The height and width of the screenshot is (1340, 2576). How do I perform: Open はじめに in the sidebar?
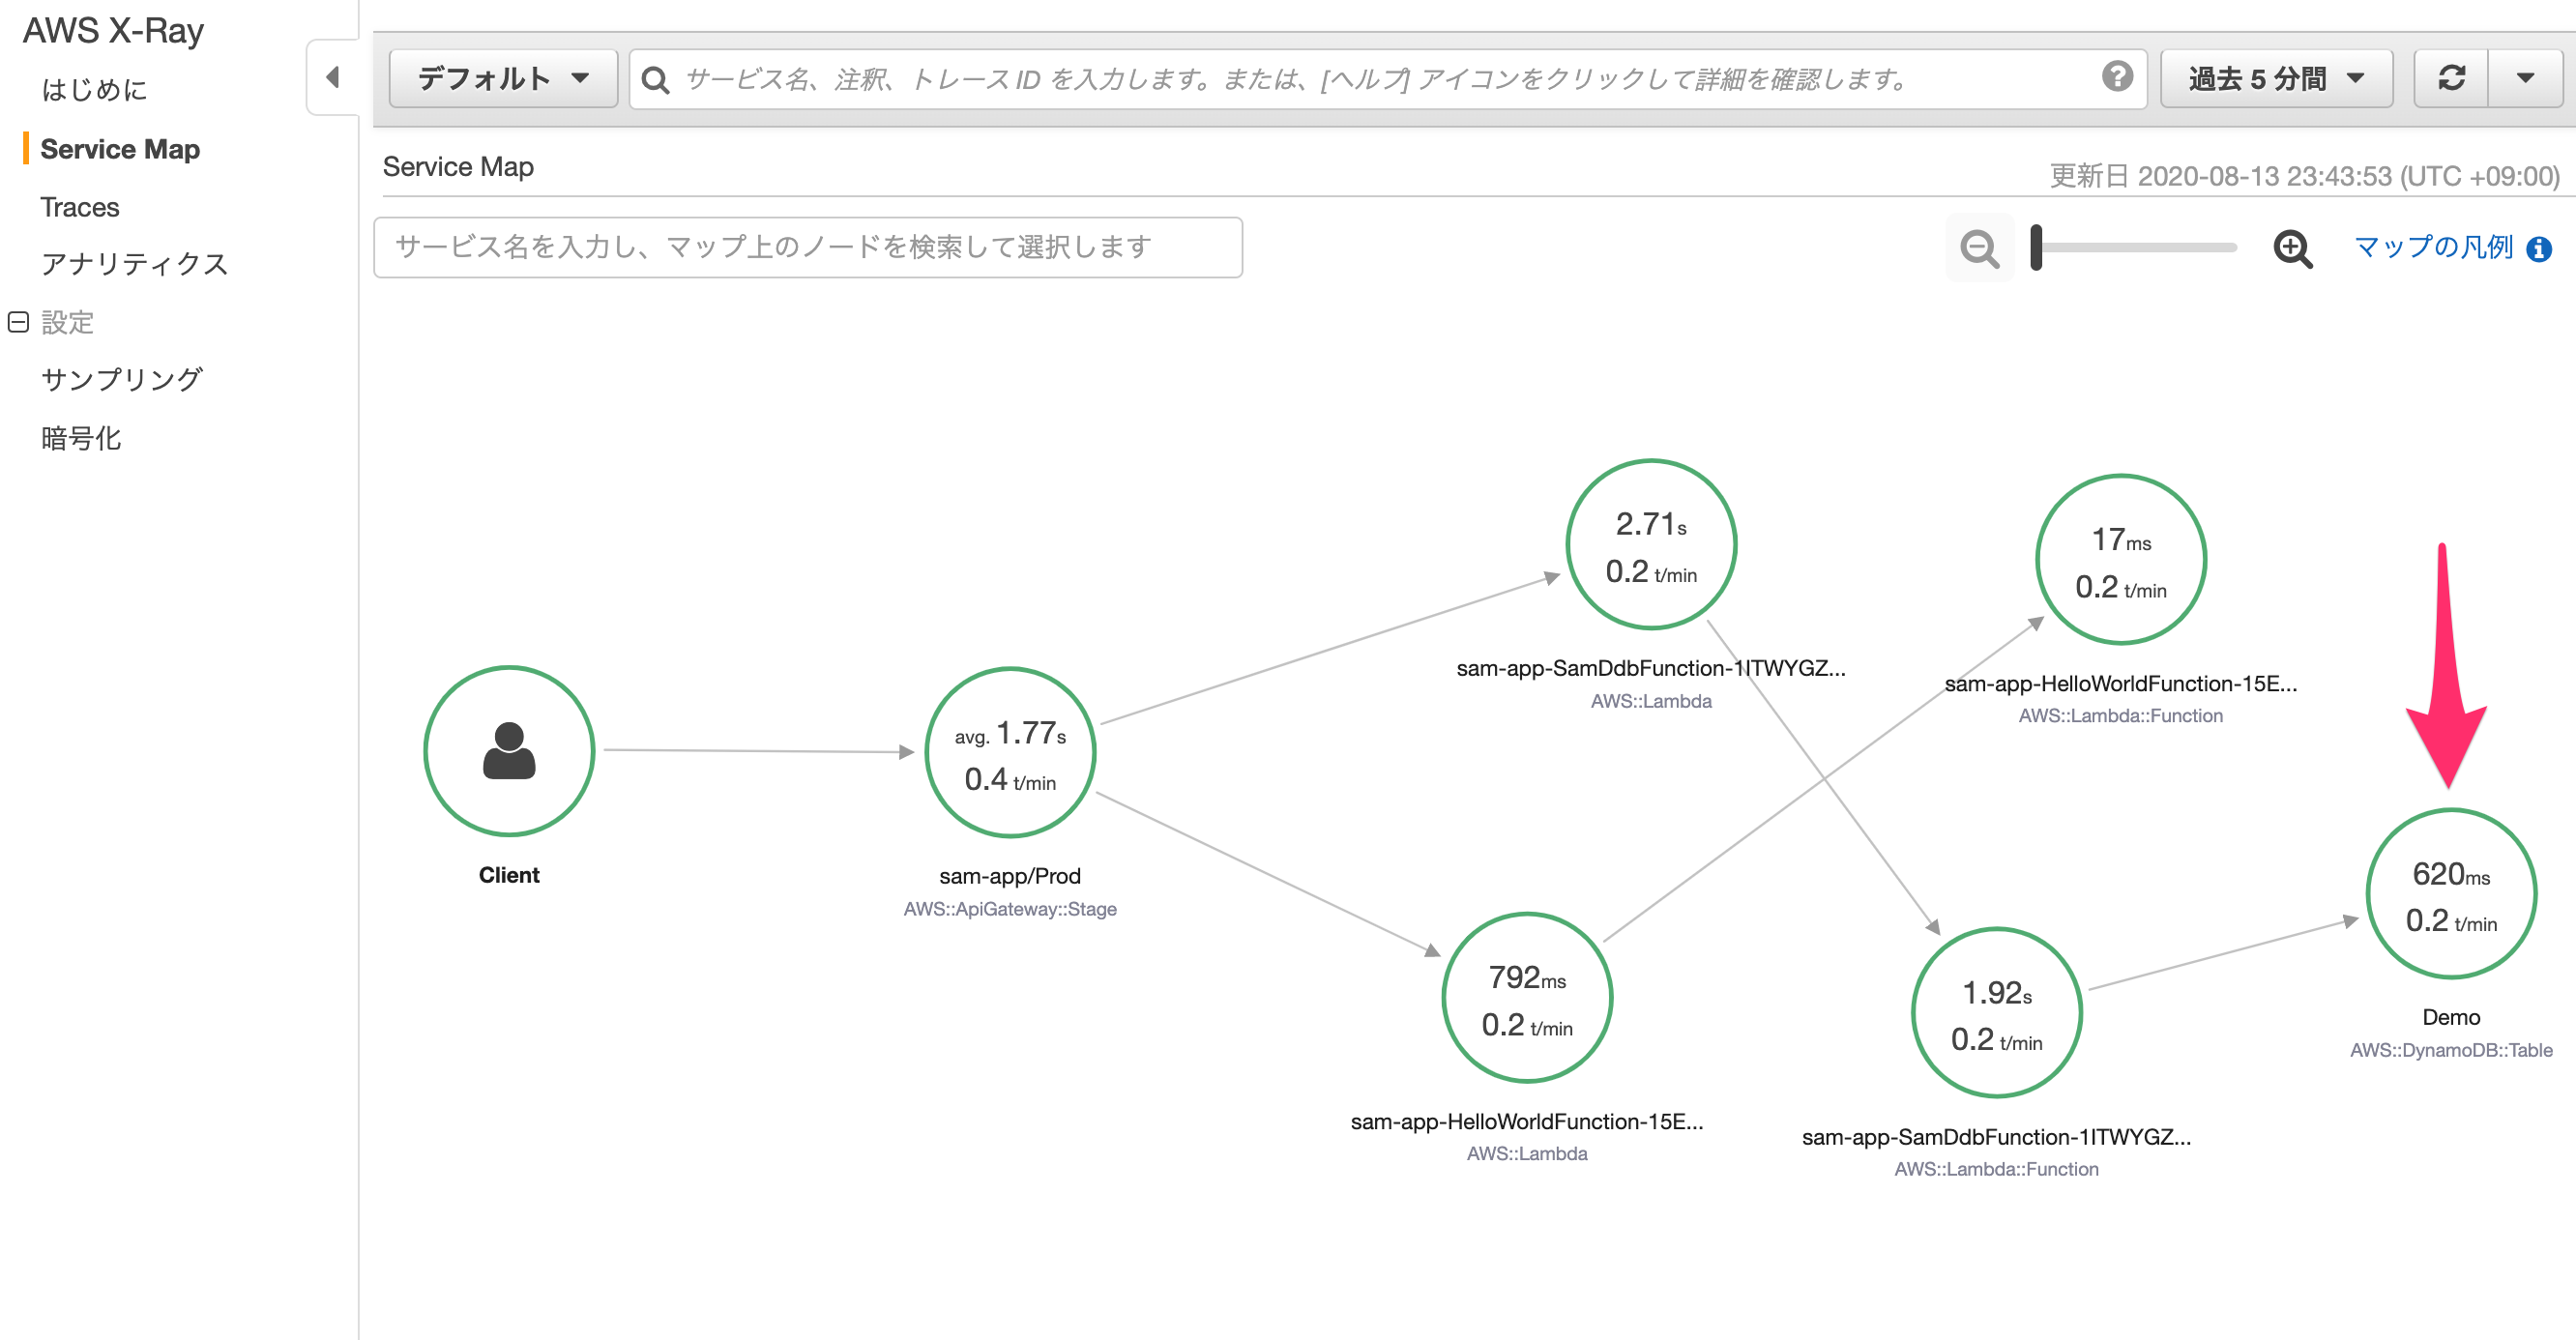tap(95, 90)
